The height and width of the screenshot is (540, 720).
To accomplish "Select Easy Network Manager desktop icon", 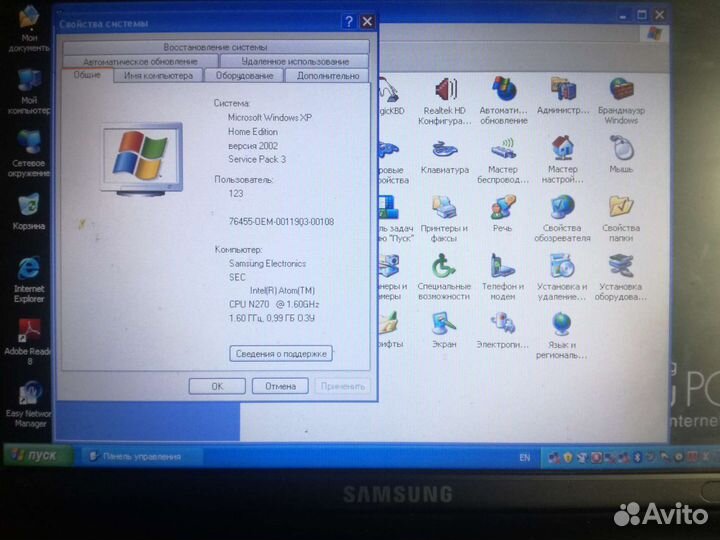I will 29,404.
